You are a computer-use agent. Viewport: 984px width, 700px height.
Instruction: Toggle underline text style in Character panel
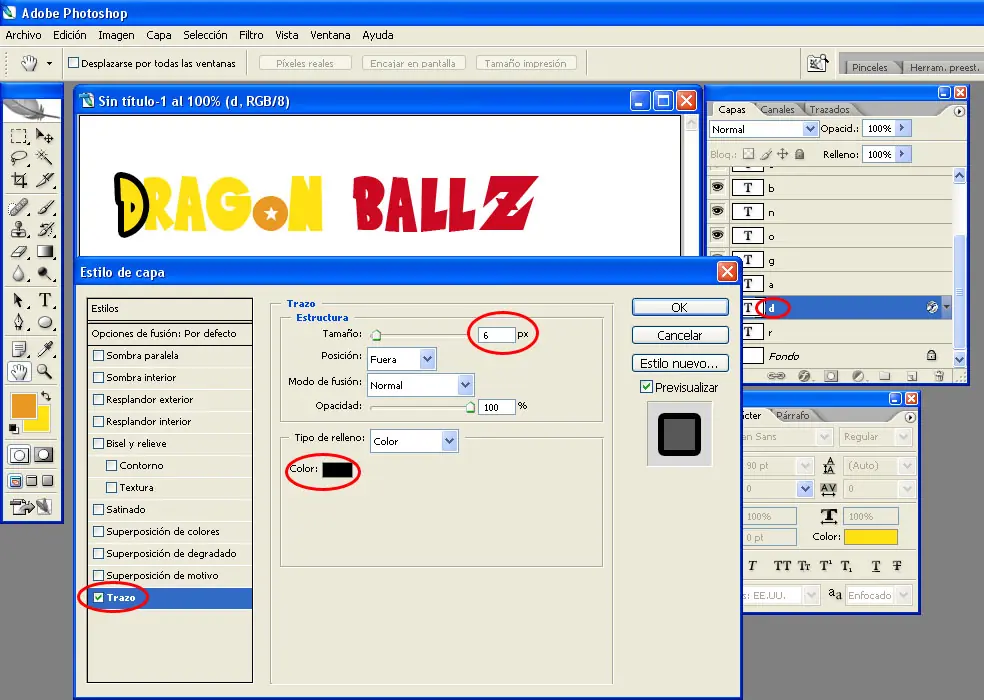[876, 566]
